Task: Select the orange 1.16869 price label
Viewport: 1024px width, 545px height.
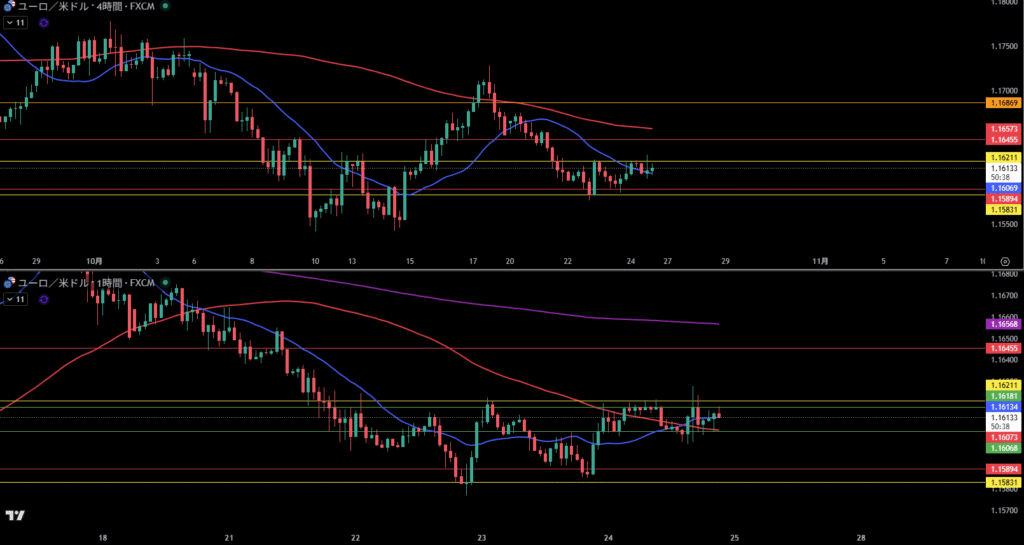Action: 1003,103
